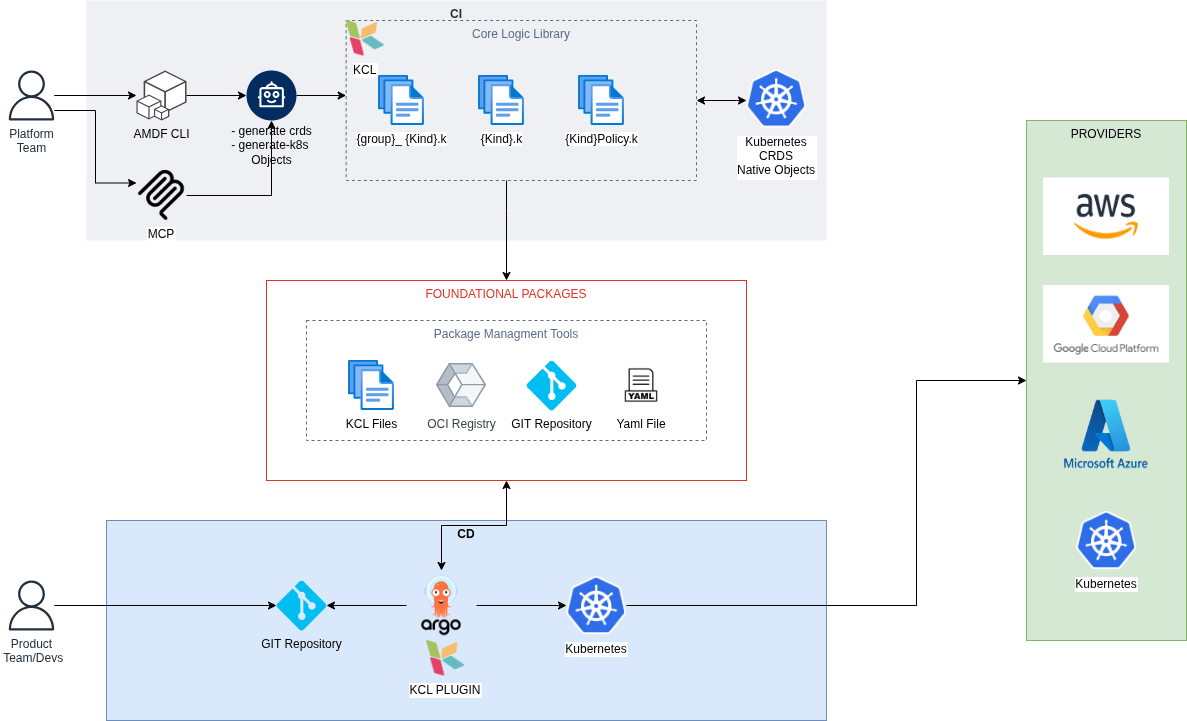This screenshot has height=721, width=1187.
Task: Click the KCL logo in Core Logic Library
Action: [365, 38]
